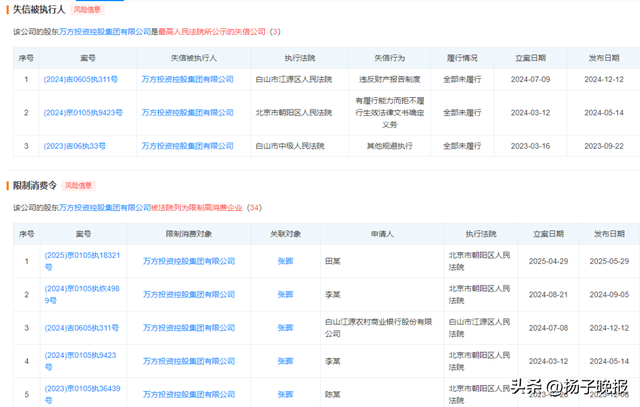The height and width of the screenshot is (407, 640).
Task: Select the 限制消费令 section heading
Action: (x=33, y=186)
